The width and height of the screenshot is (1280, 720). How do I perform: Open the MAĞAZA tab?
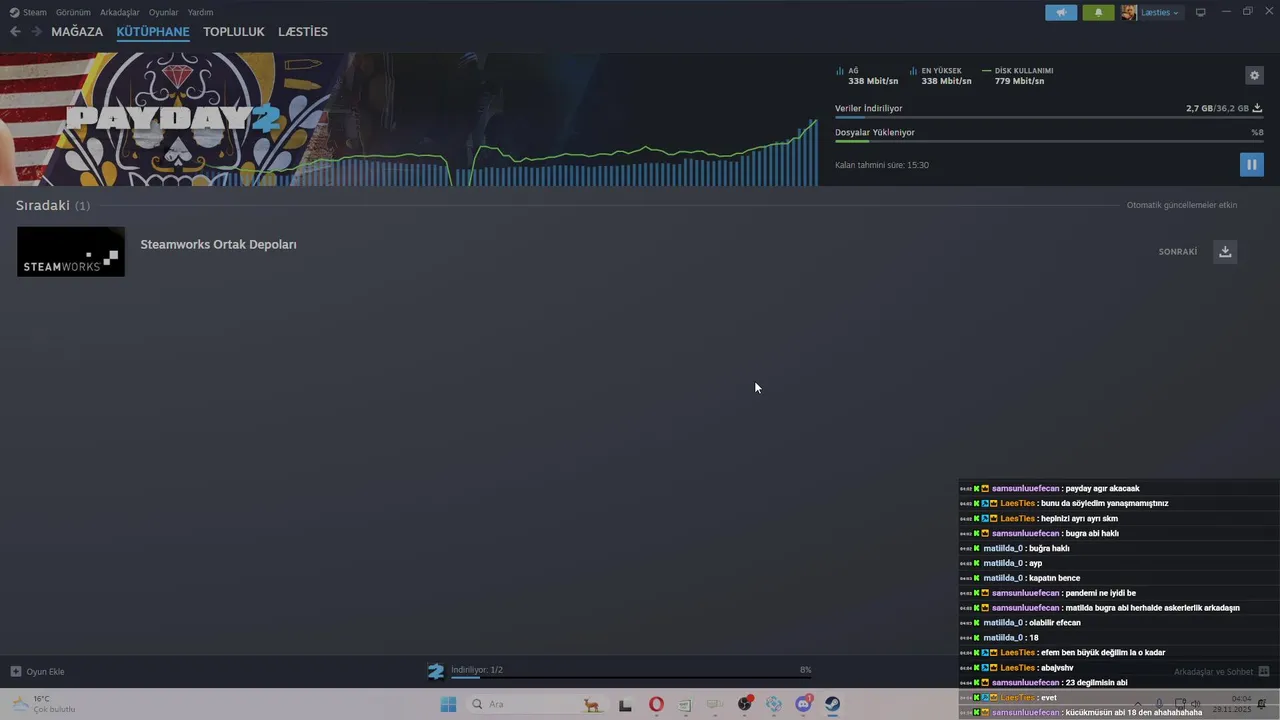77,32
